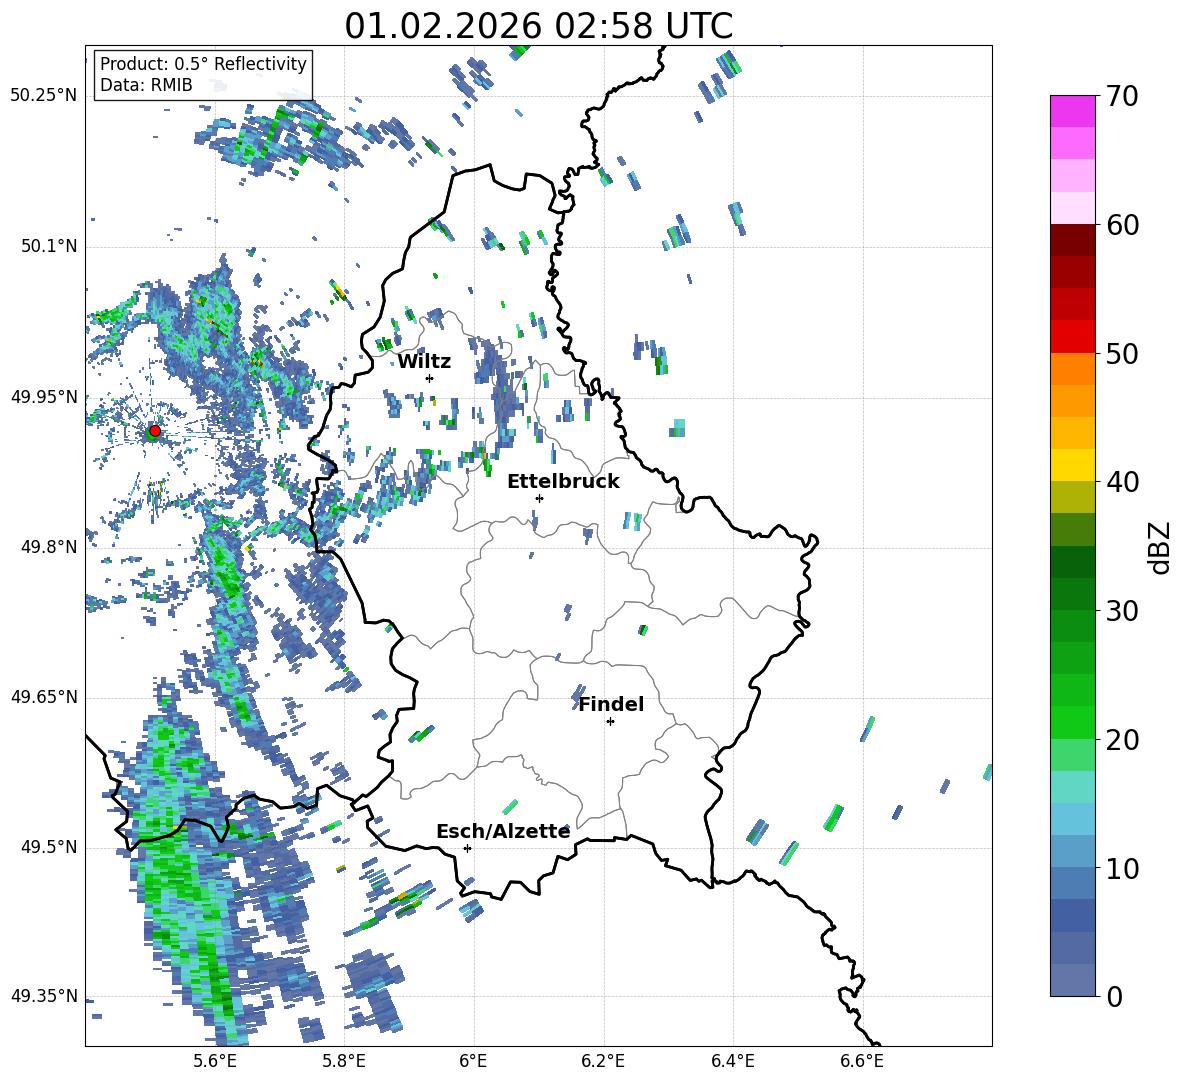Click the orange colorbar swatch just under 50

coord(1072,369)
